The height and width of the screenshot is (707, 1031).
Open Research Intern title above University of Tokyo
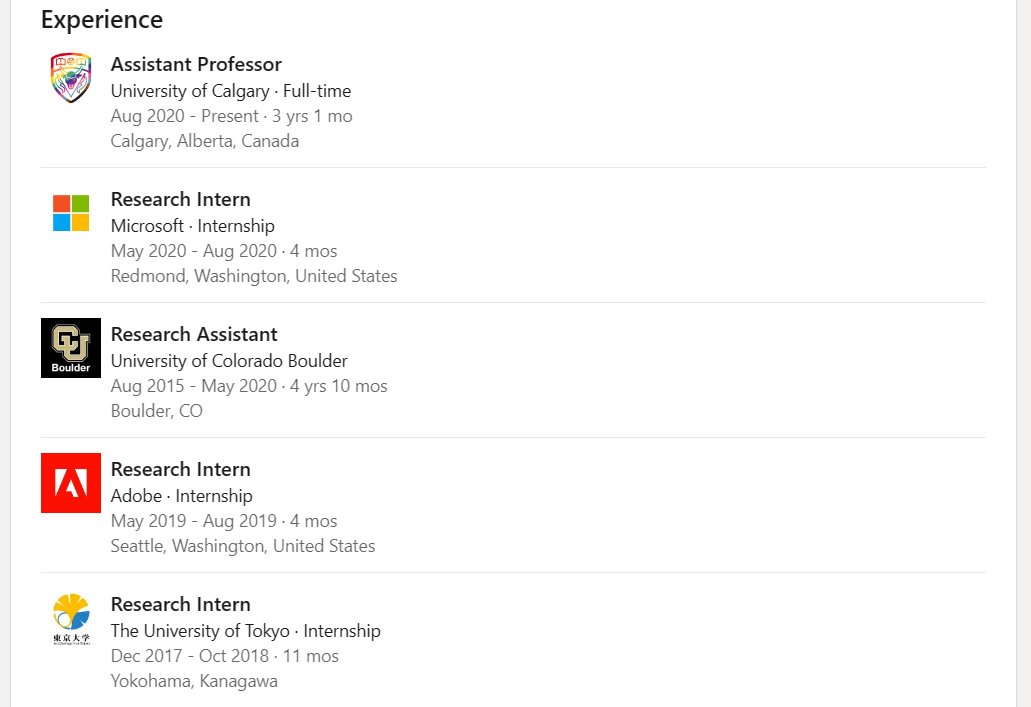(x=180, y=604)
